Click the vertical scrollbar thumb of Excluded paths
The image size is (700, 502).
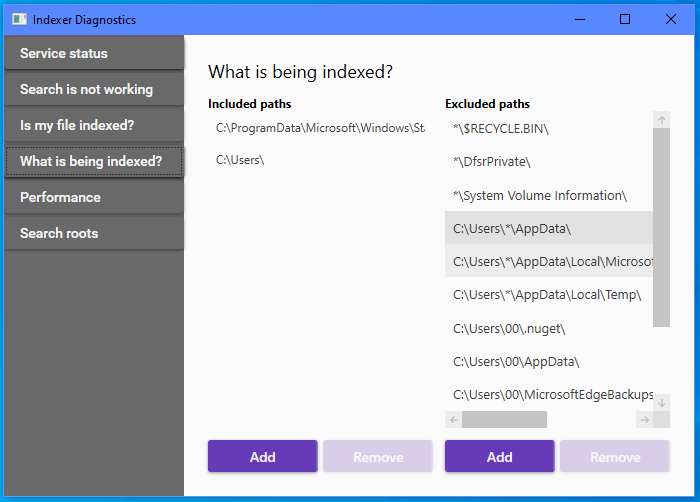point(661,227)
